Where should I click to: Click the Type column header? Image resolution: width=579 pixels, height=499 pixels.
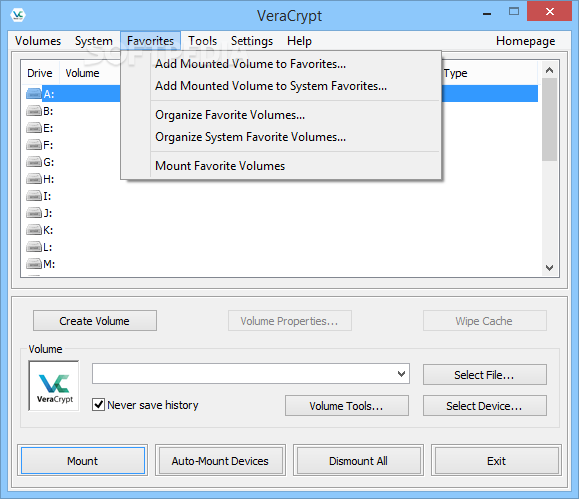coord(490,73)
